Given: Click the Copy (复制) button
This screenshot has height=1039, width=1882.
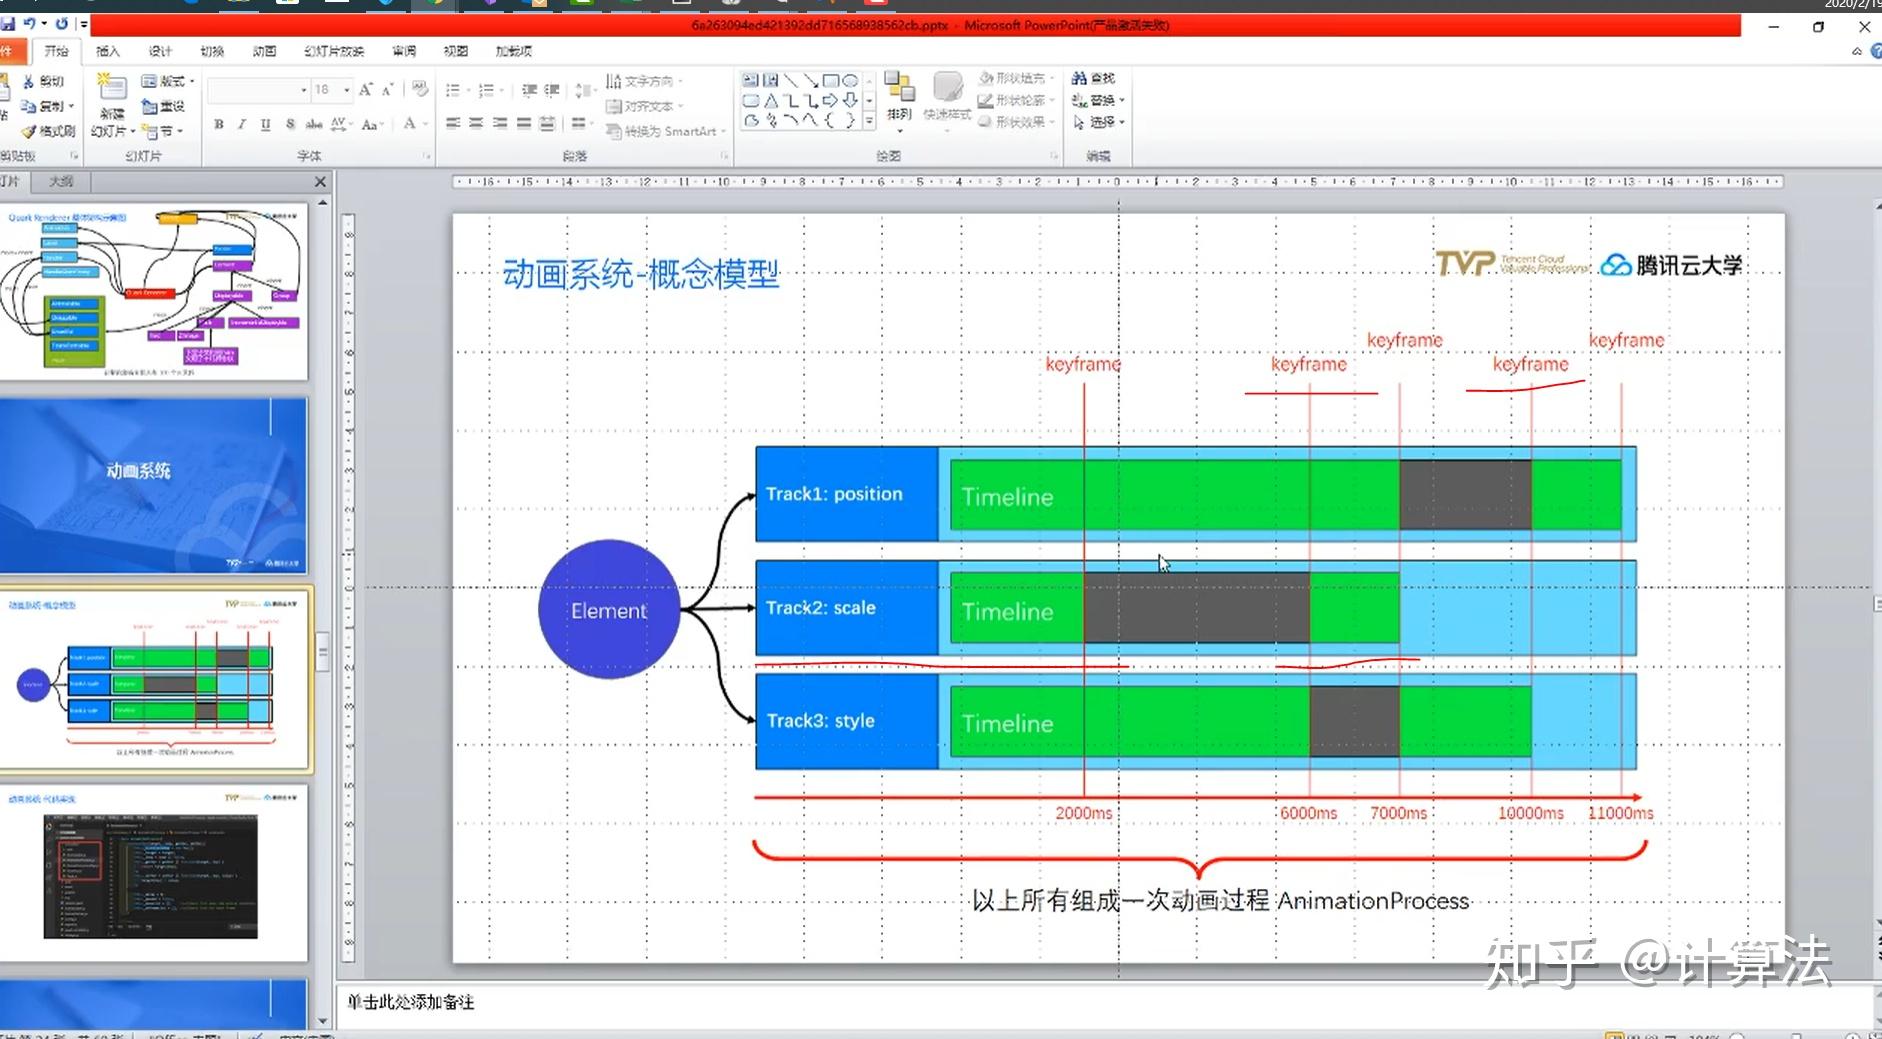Looking at the screenshot, I should 48,106.
